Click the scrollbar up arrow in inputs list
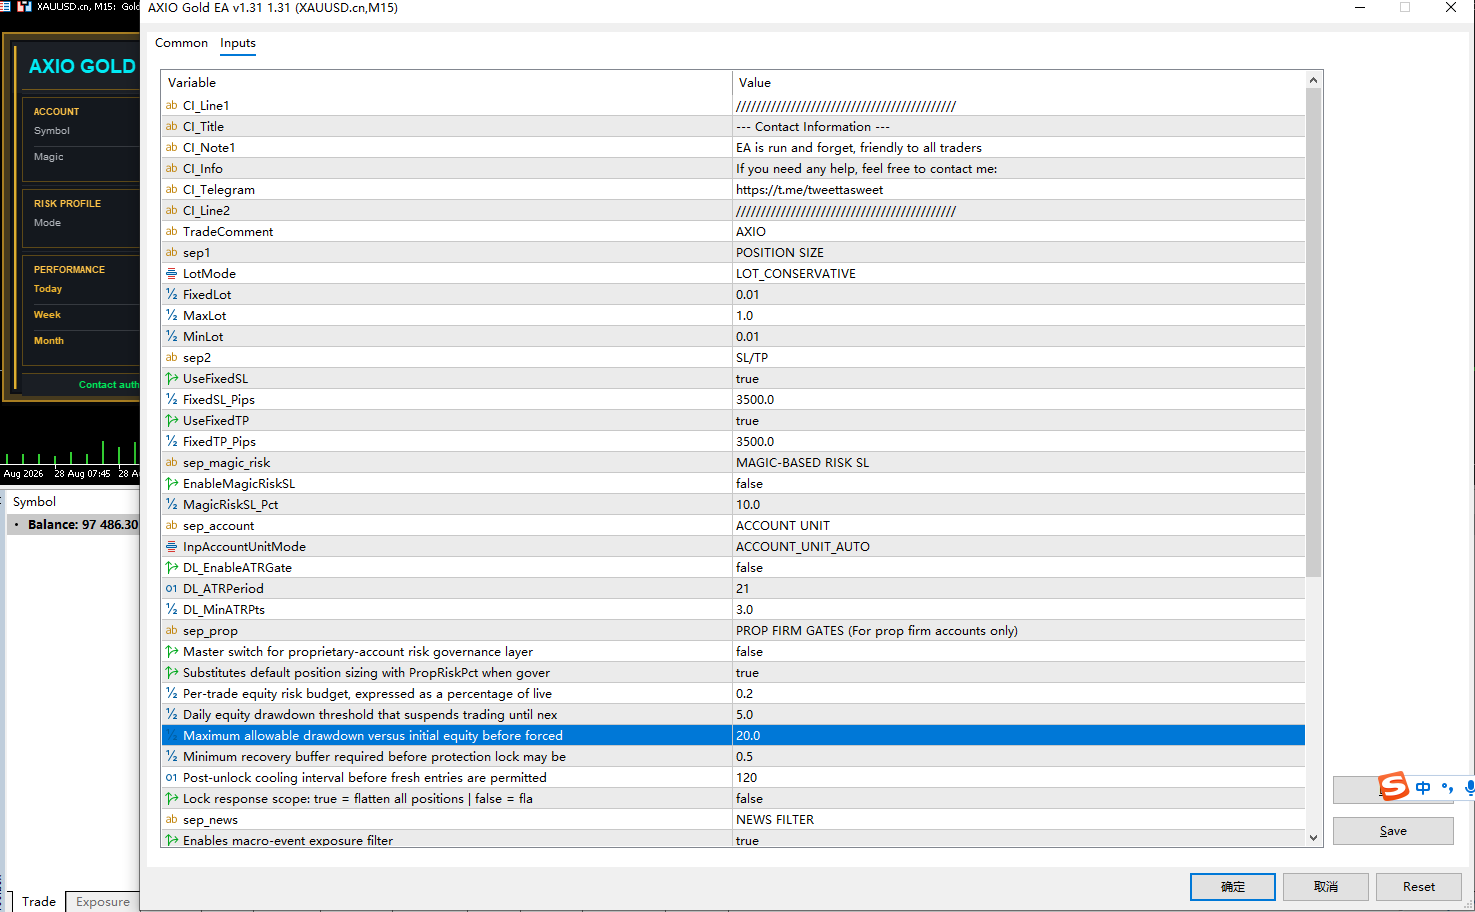Screen dimensions: 1475x912 point(1313,79)
